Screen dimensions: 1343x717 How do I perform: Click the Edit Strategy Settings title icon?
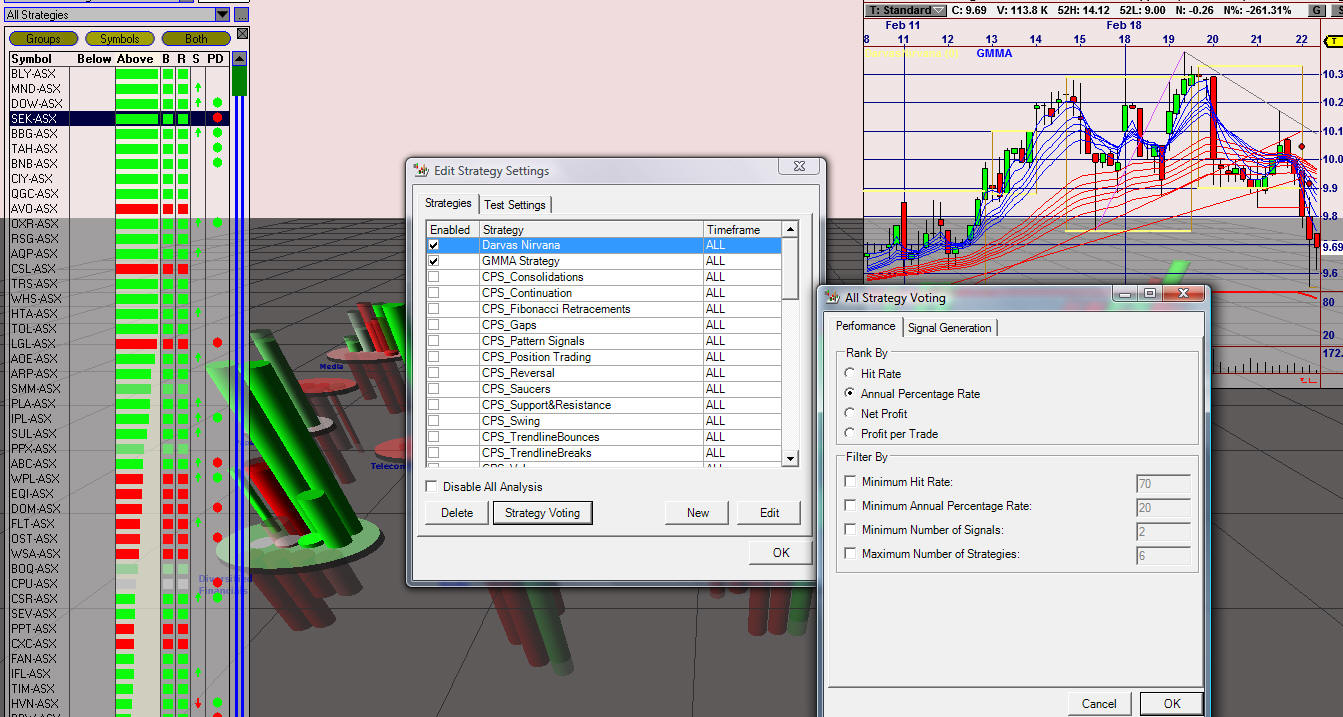(421, 170)
